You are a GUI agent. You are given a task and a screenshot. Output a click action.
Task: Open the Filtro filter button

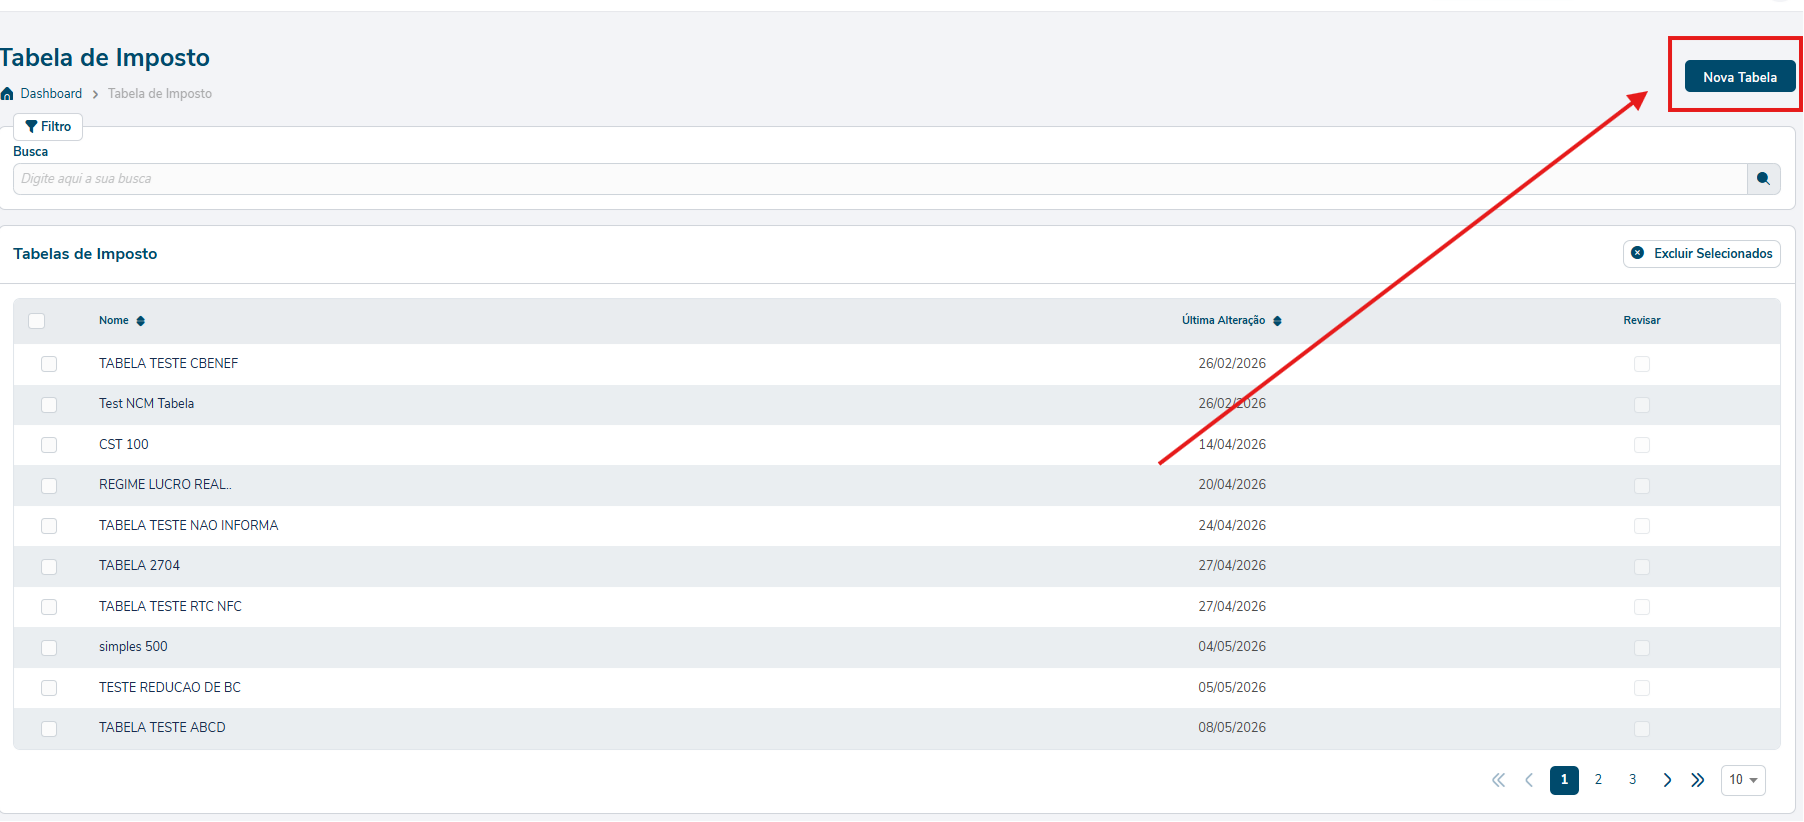48,127
